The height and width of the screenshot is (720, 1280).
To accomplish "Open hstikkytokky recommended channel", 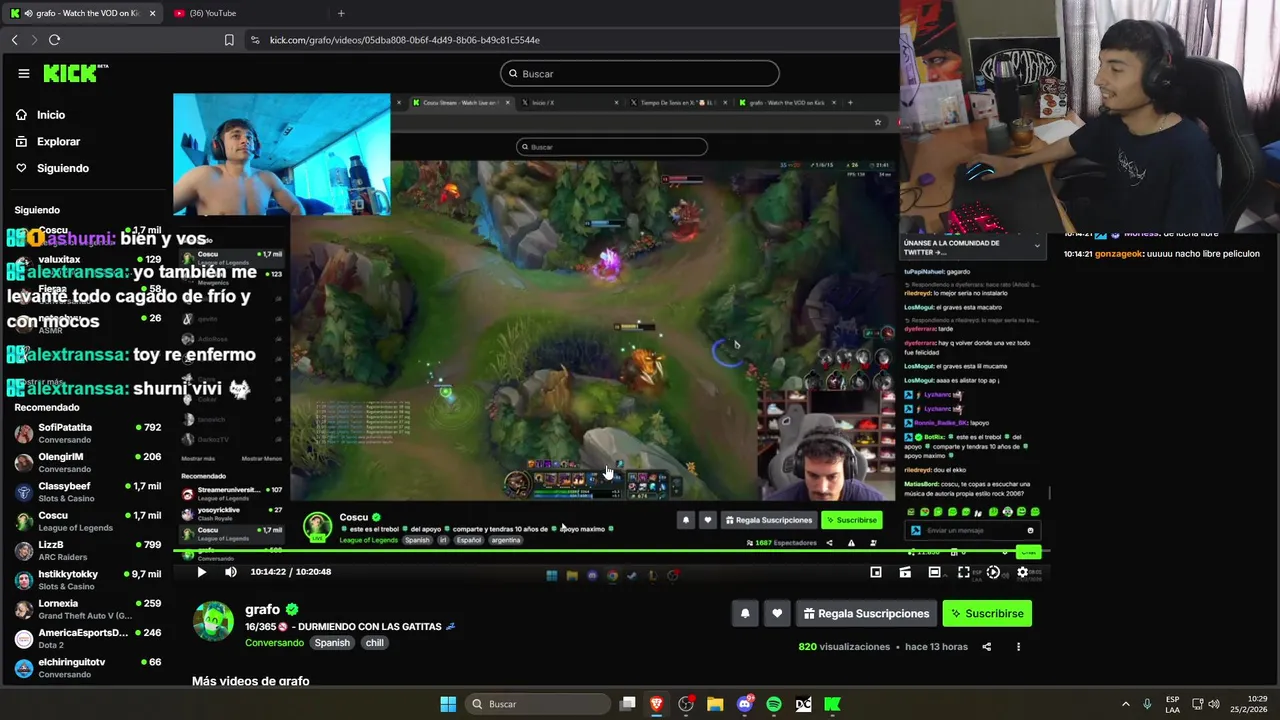I will tap(88, 580).
